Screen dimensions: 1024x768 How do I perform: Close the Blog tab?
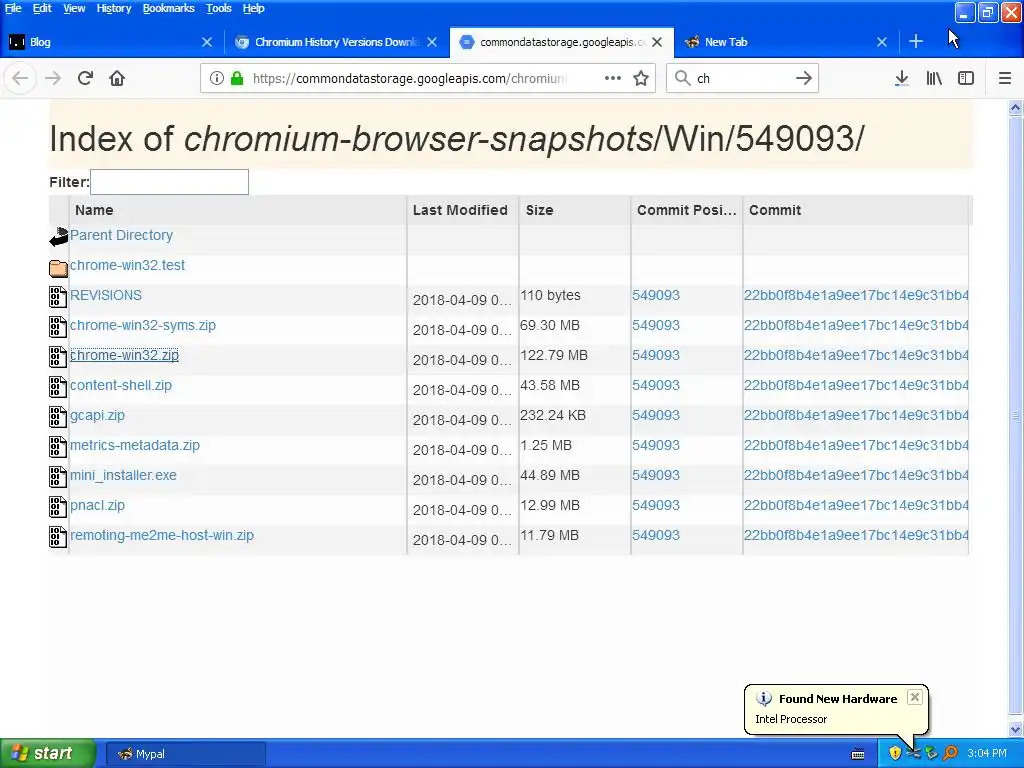pyautogui.click(x=207, y=42)
